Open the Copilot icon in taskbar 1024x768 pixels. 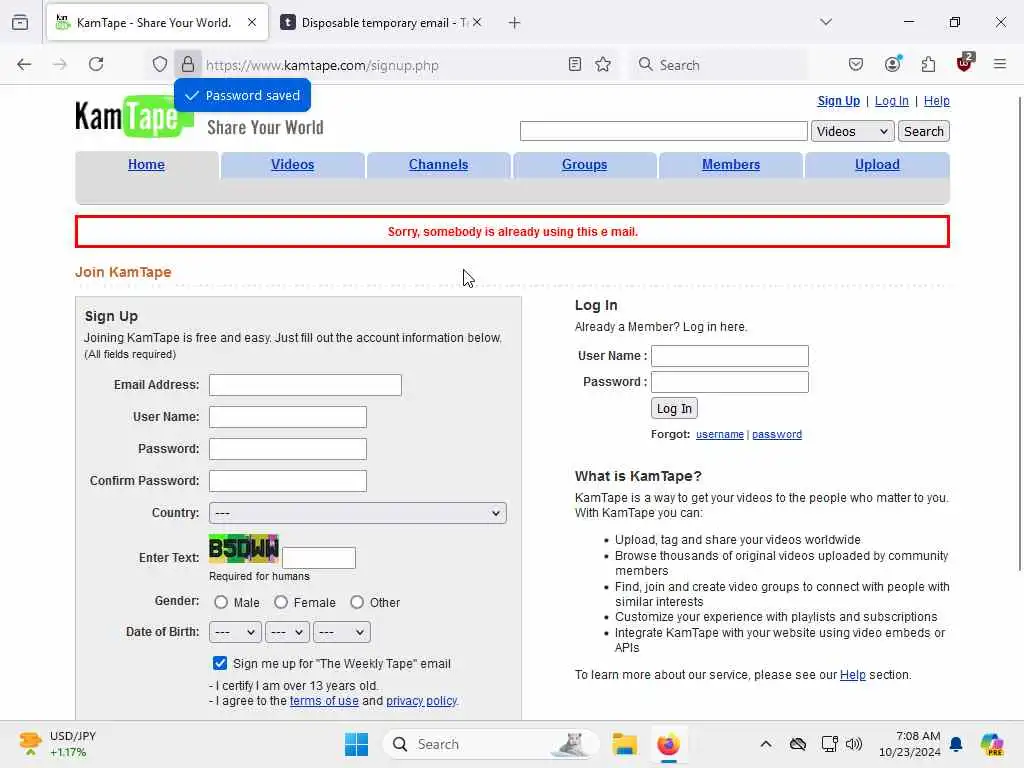pos(992,744)
